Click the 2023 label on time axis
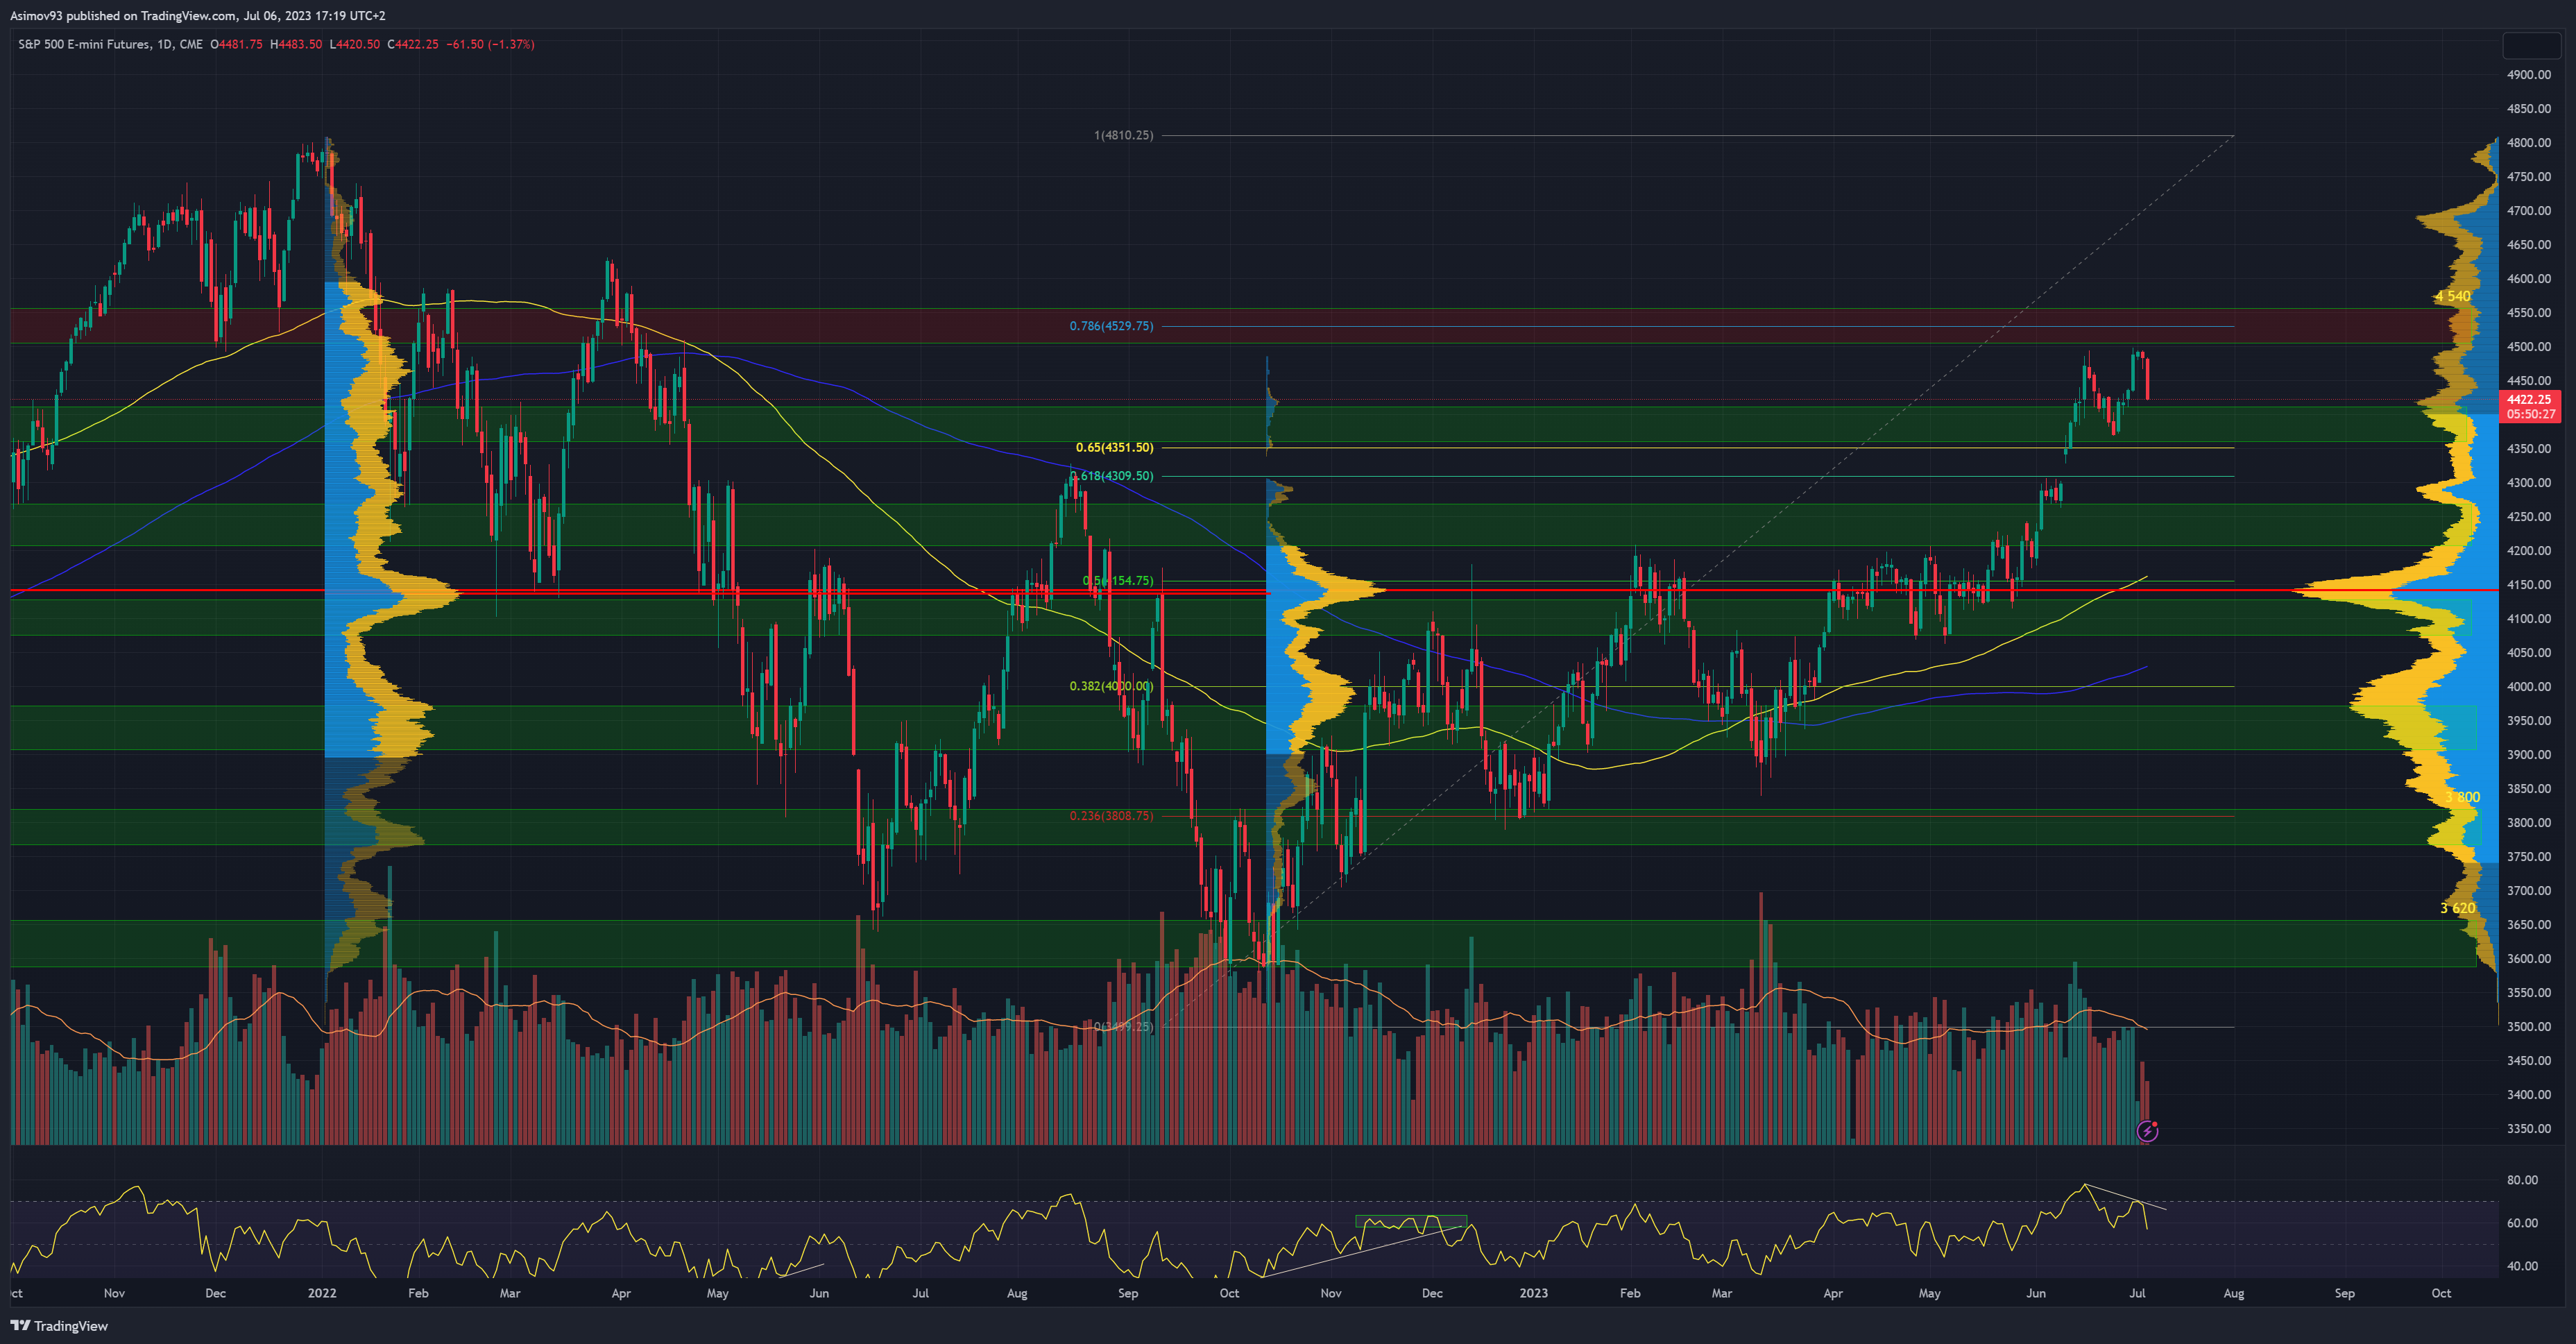The image size is (2576, 1344). click(x=1533, y=1293)
